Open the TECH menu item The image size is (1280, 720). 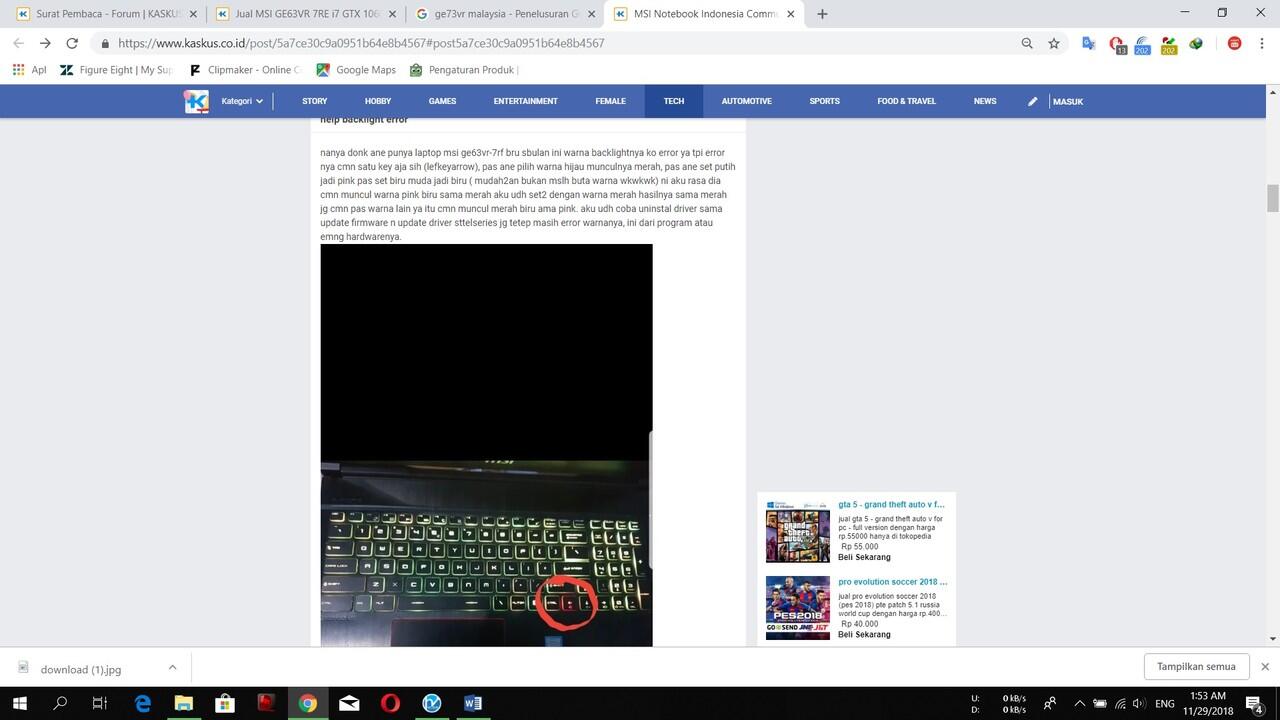(x=674, y=101)
